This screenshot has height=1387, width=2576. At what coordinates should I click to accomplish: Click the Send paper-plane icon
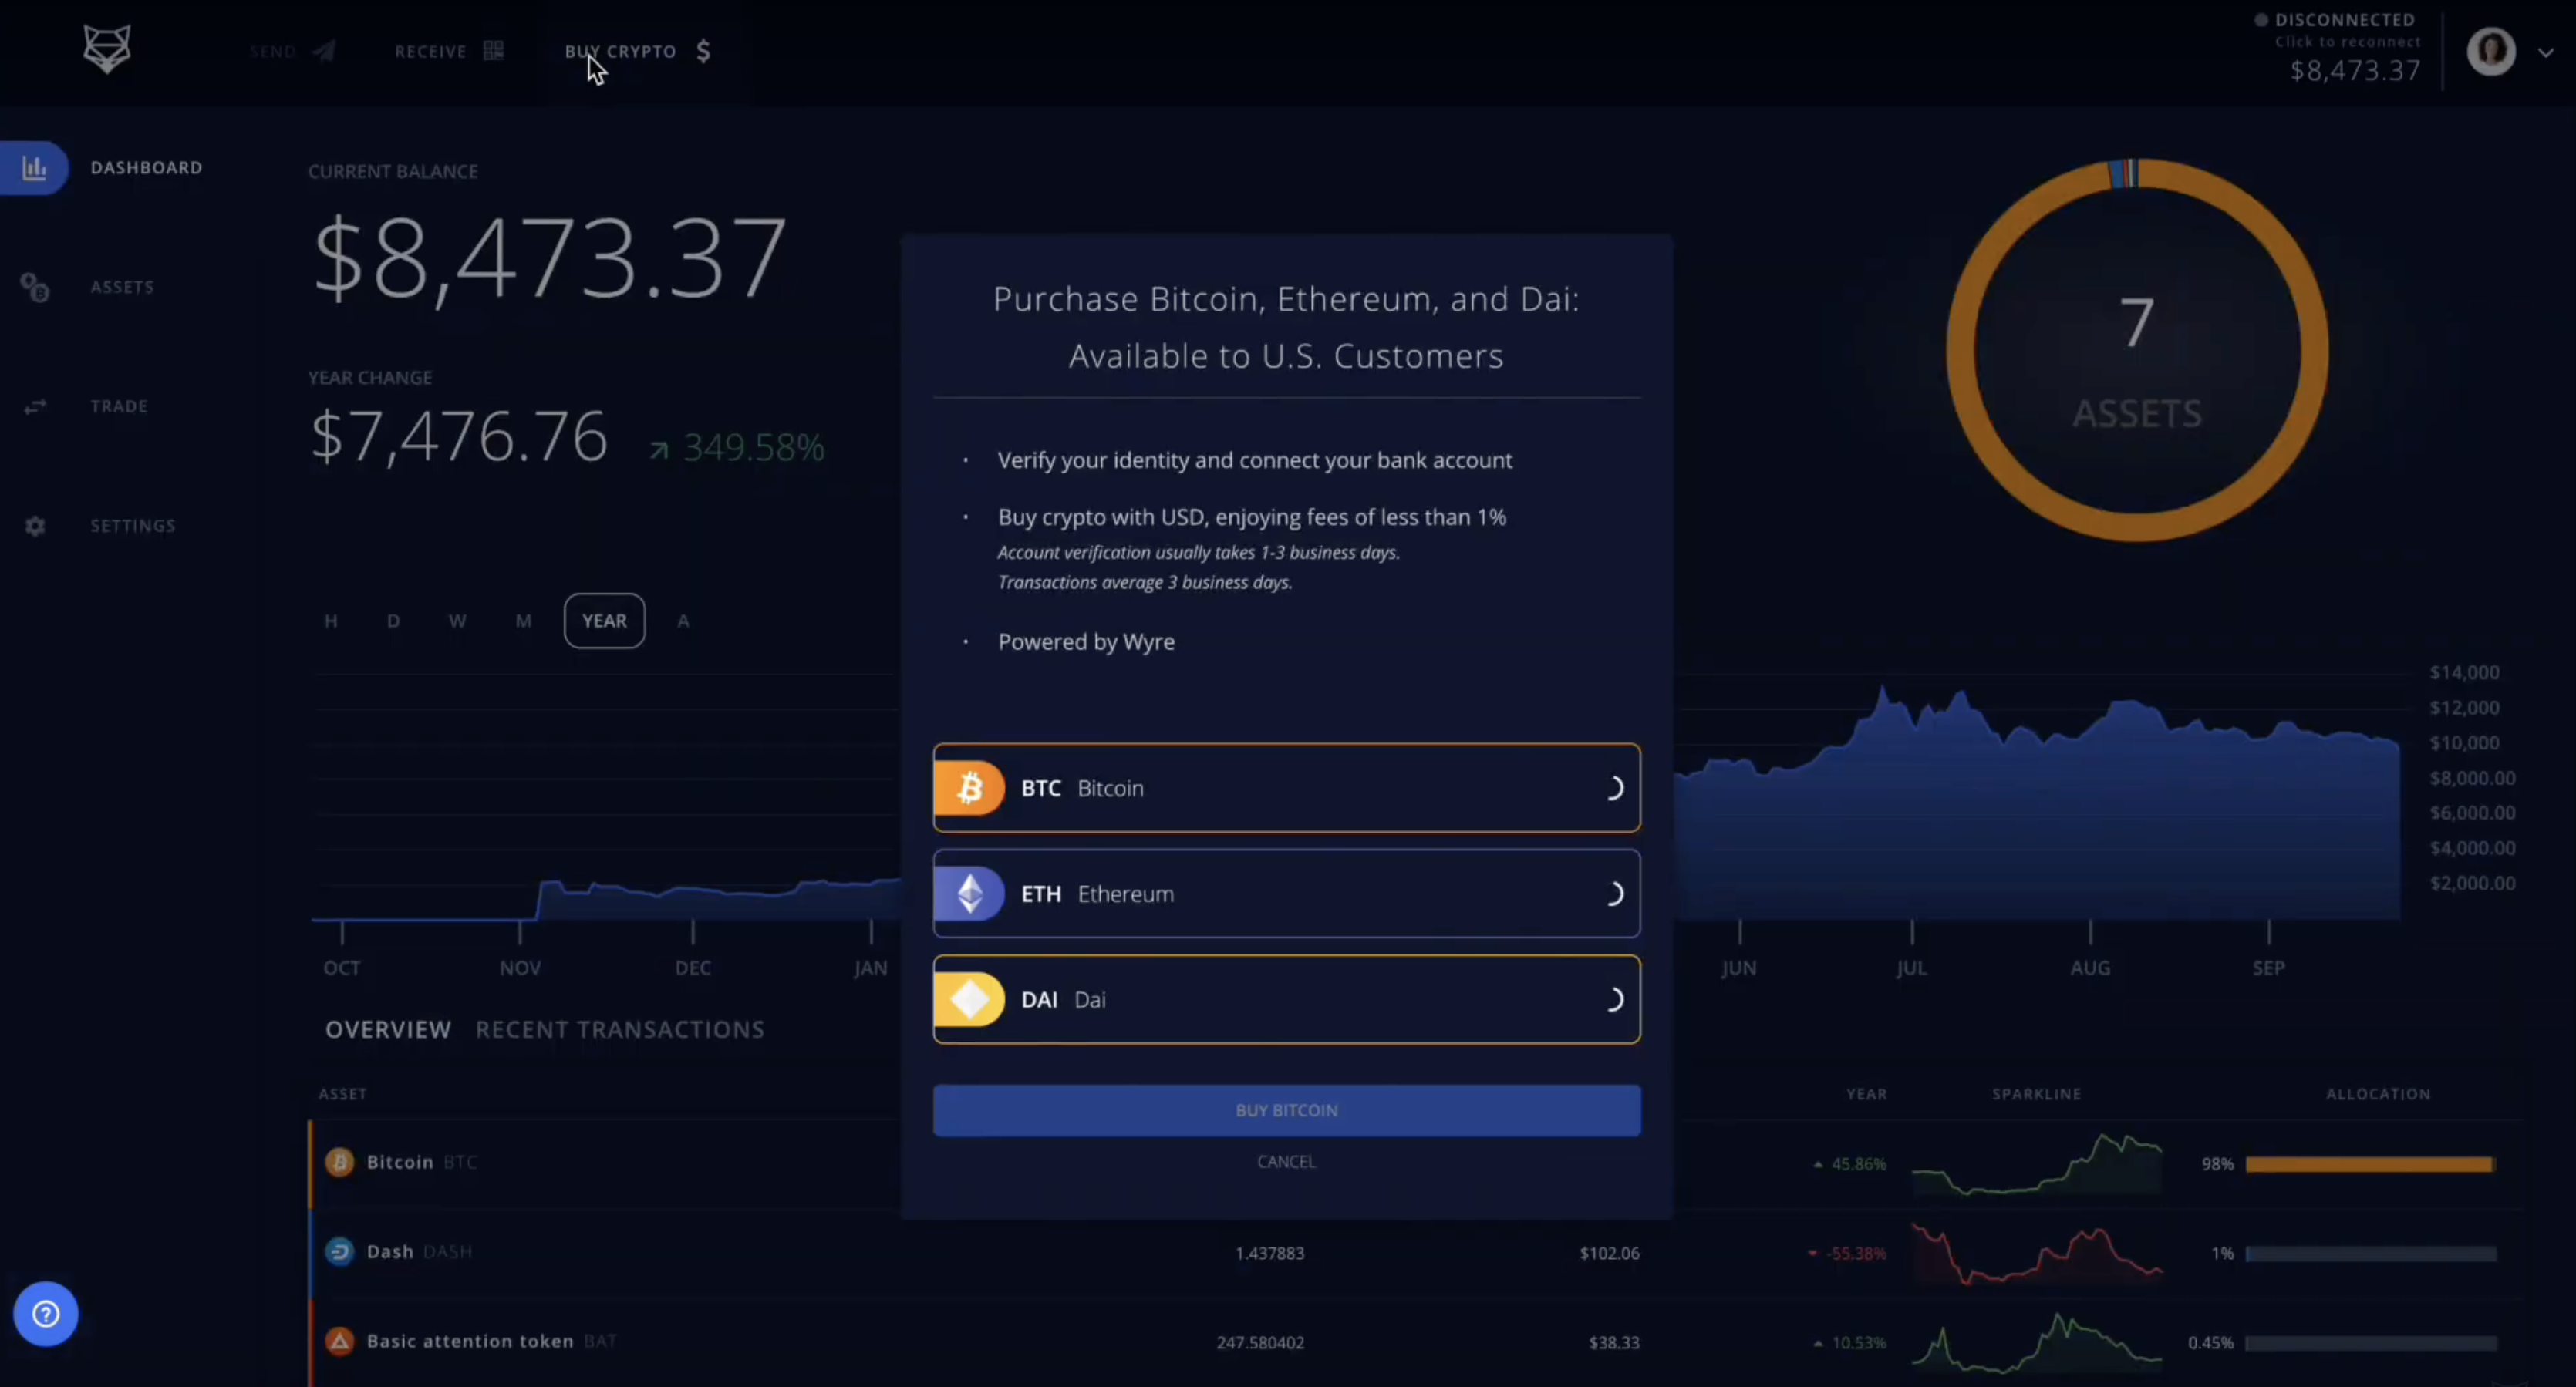(324, 51)
